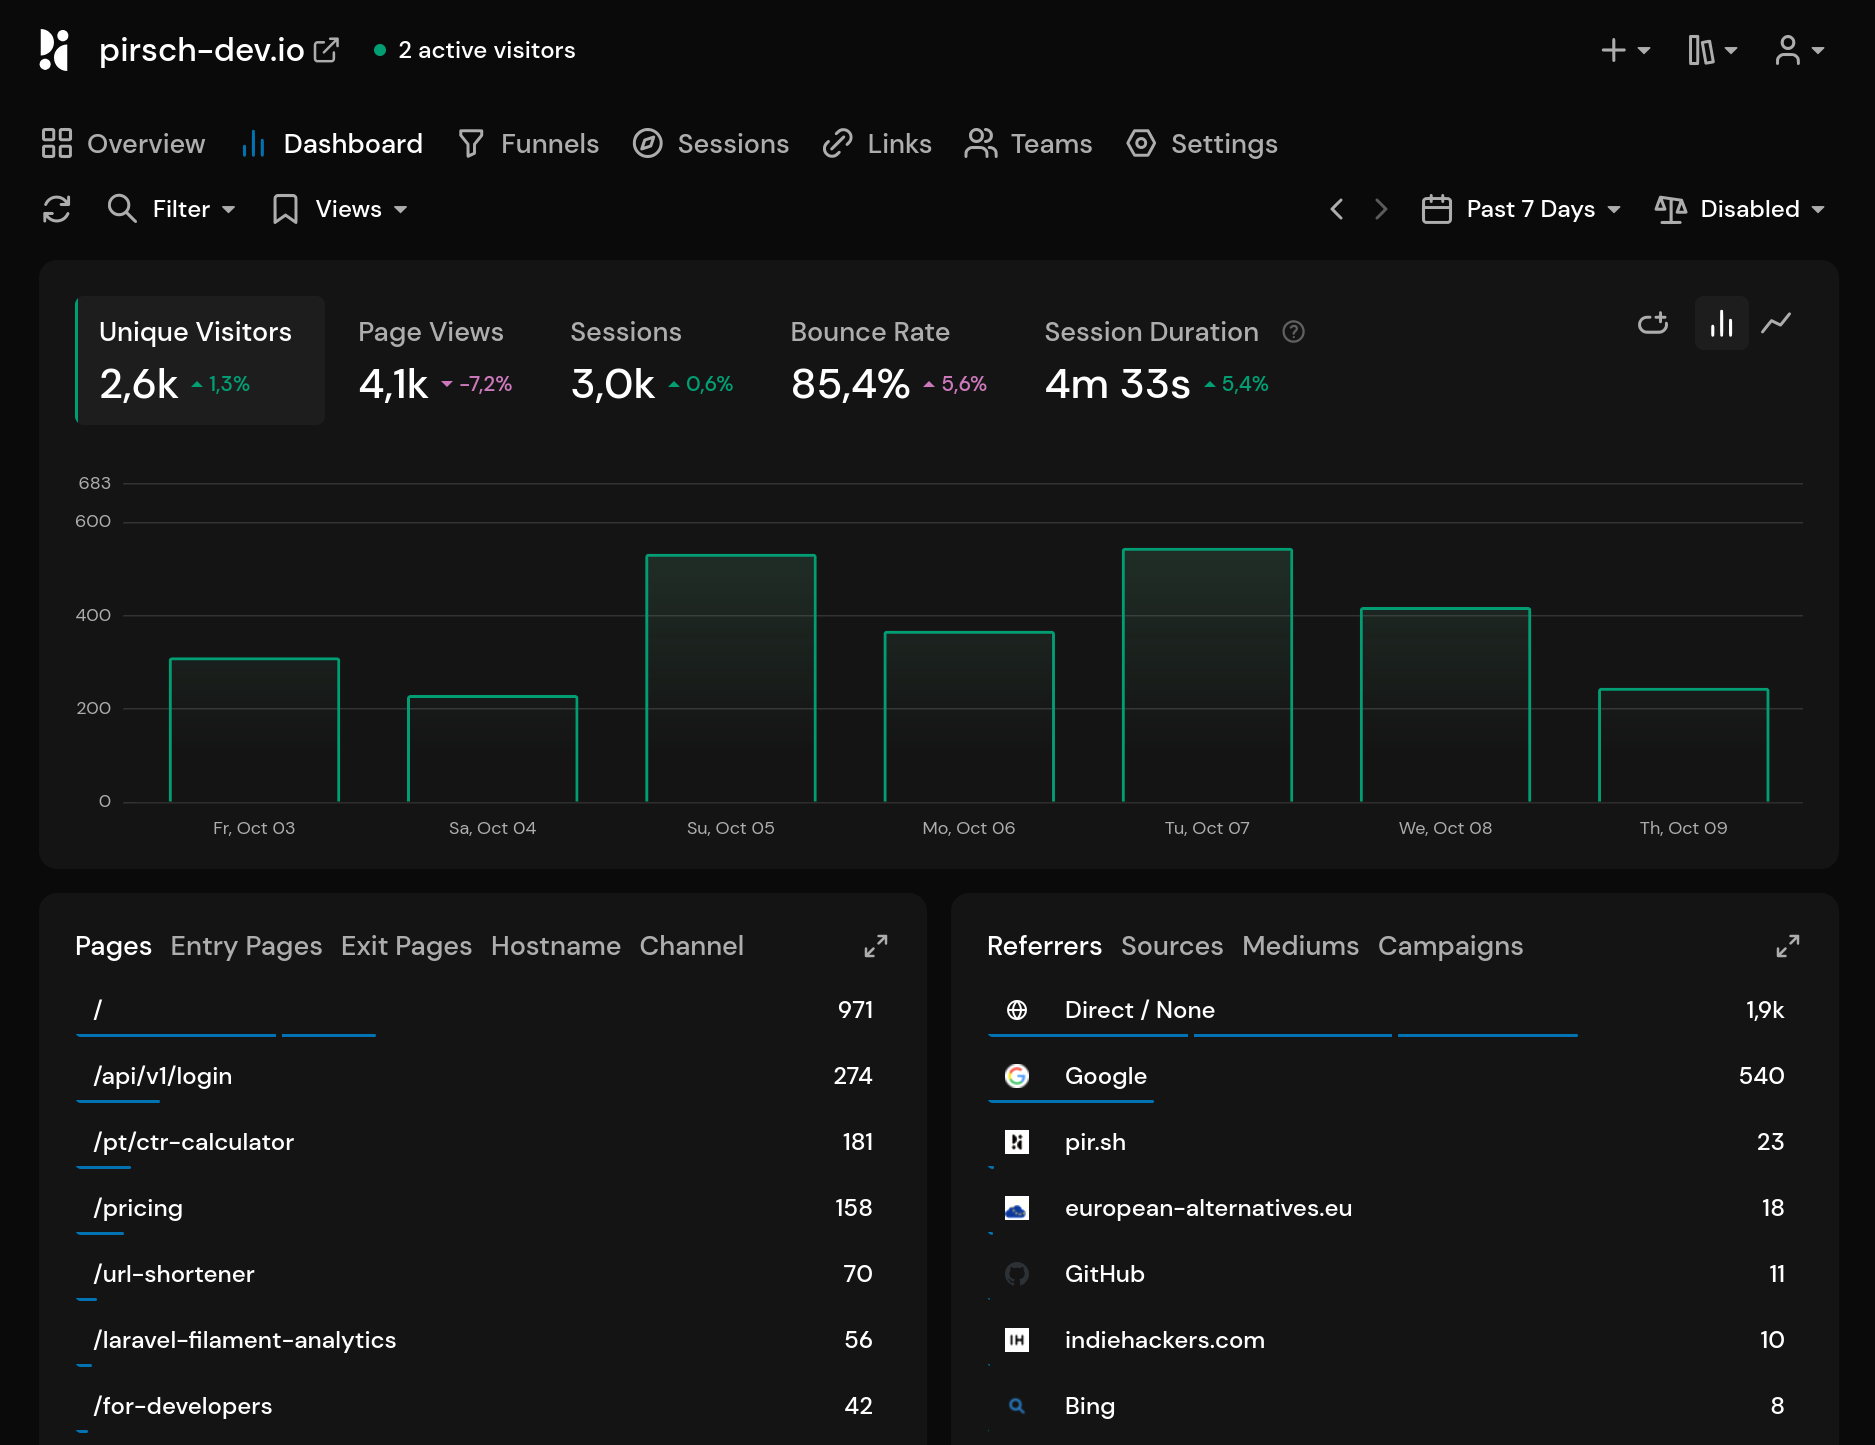Expand the Referrers panel to fullscreen
Screen dimensions: 1875x1445
pos(1788,946)
